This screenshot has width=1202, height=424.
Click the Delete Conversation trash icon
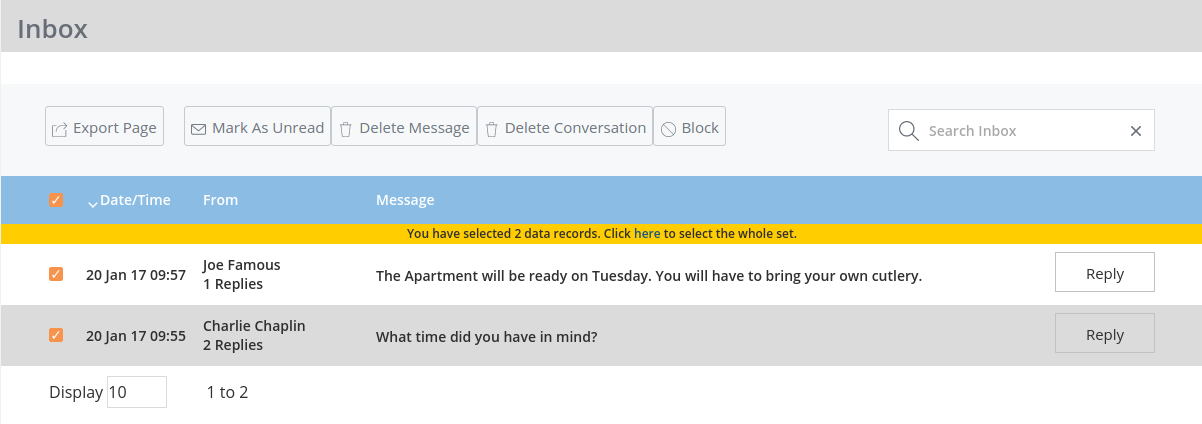492,129
